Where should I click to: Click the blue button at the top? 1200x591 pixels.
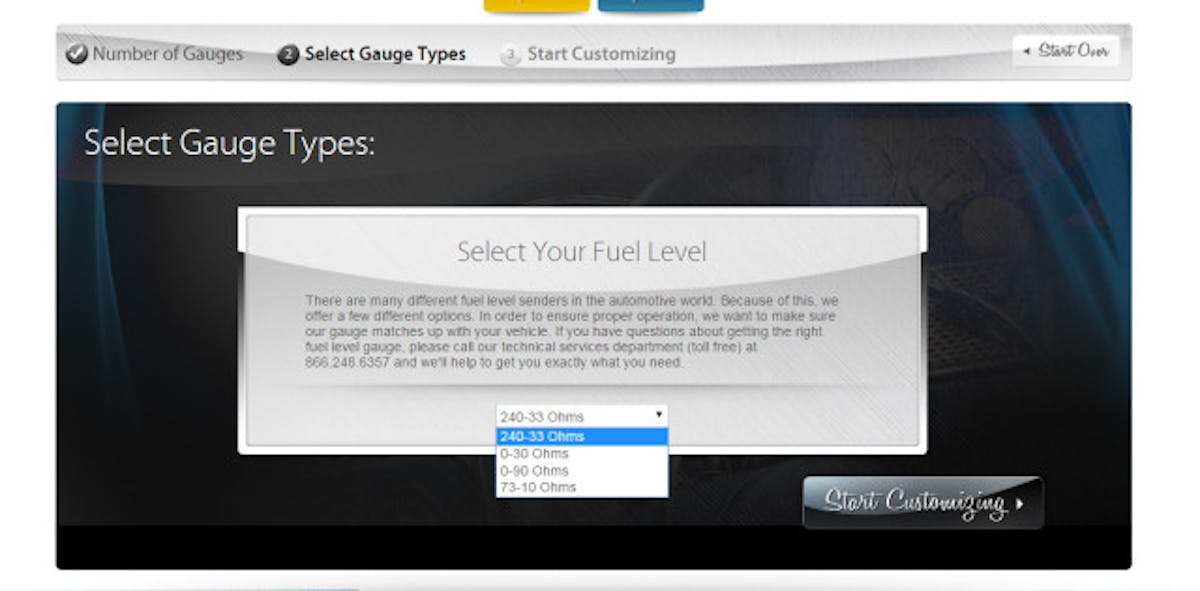(650, 5)
